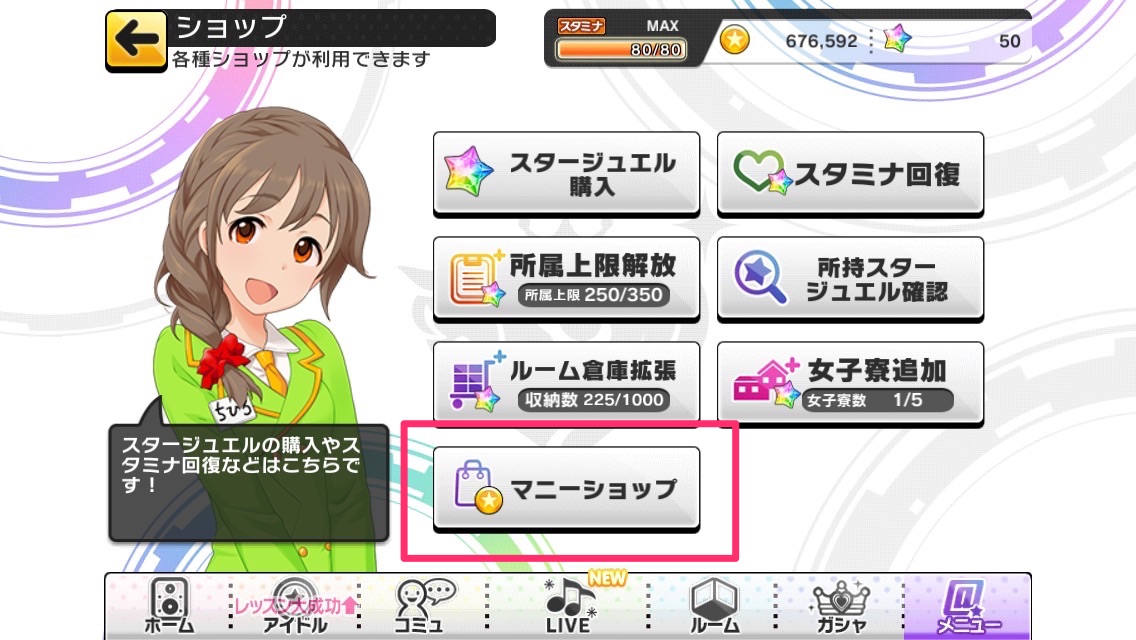Open ルーム cube icon
This screenshot has height=640, width=1136.
714,607
